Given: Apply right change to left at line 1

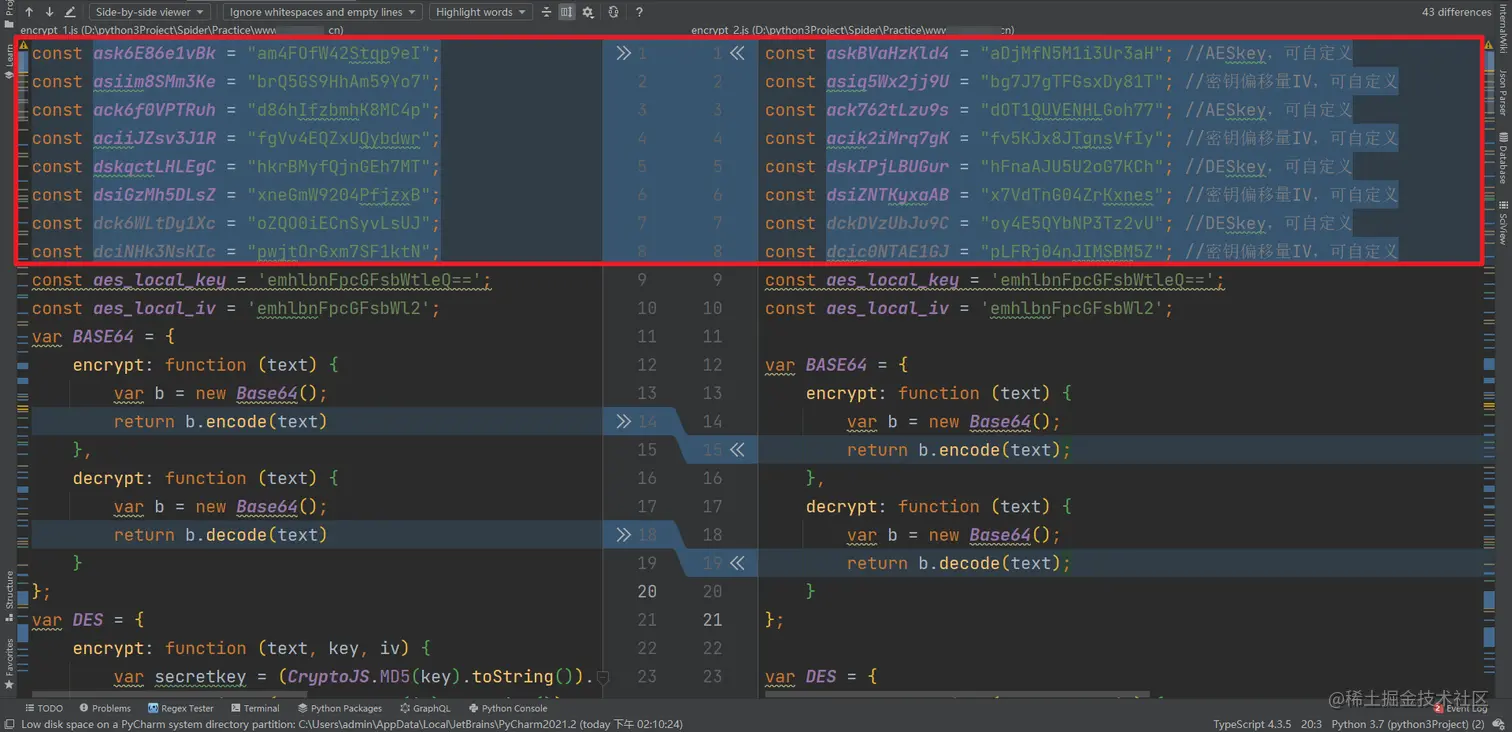Looking at the screenshot, I should (737, 53).
